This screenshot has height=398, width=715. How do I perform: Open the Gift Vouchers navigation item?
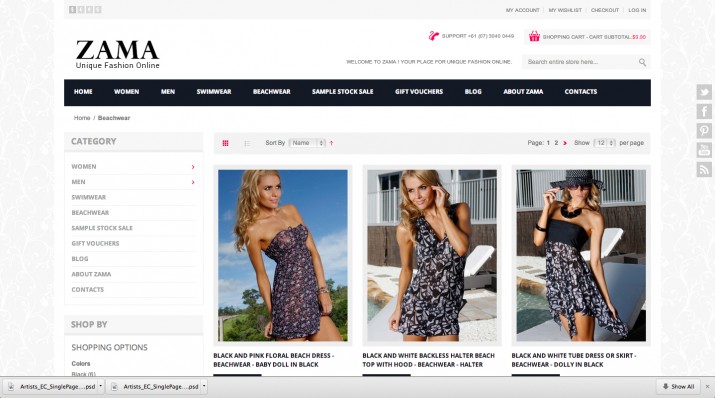click(x=419, y=92)
